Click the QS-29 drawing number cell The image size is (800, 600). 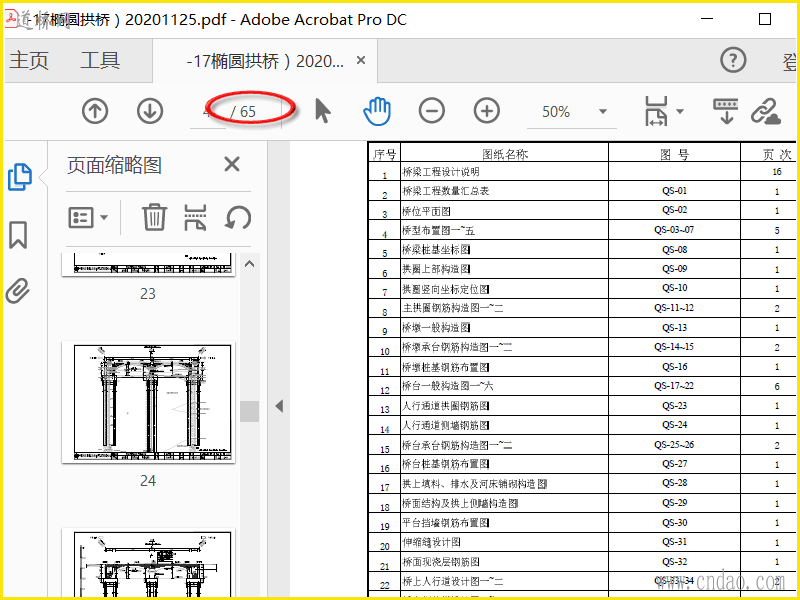(x=674, y=503)
